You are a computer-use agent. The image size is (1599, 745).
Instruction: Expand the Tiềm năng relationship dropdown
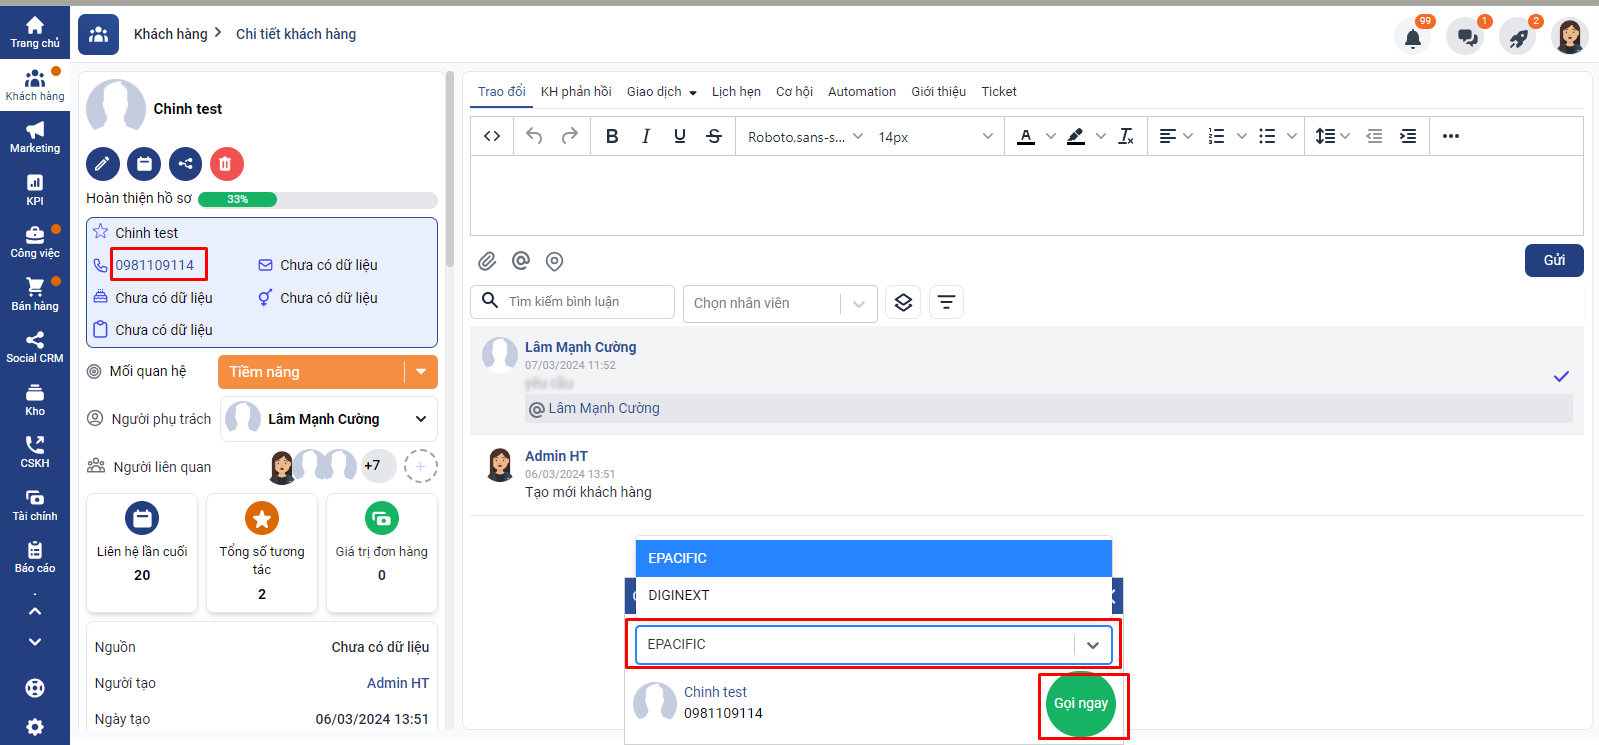(421, 372)
